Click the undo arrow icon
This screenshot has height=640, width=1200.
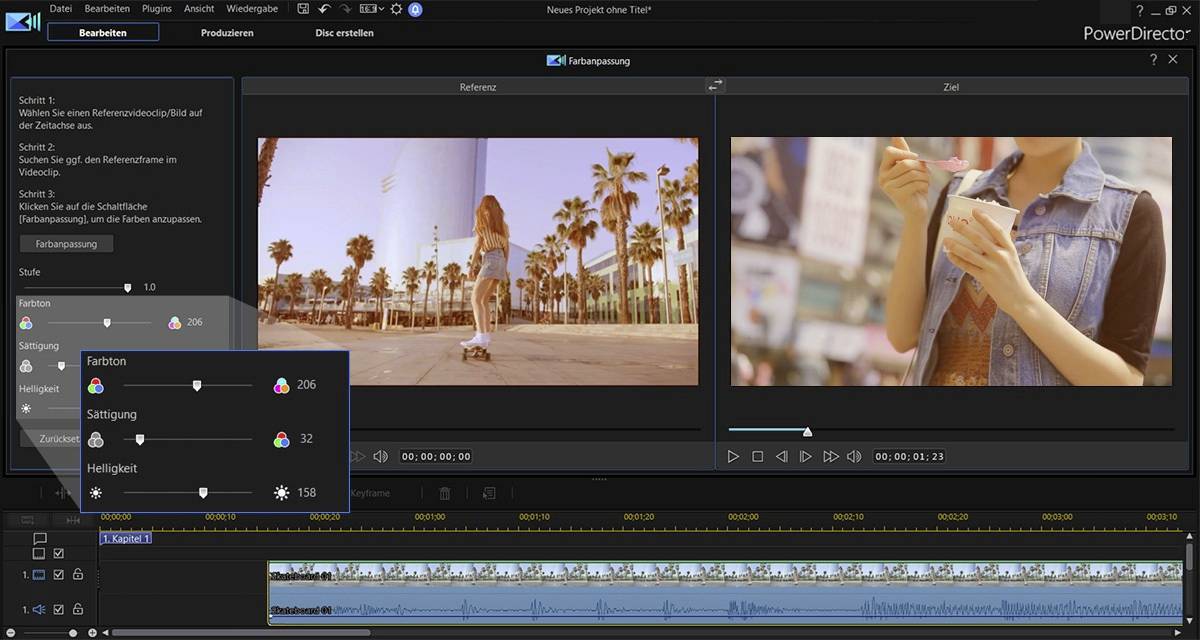tap(324, 9)
